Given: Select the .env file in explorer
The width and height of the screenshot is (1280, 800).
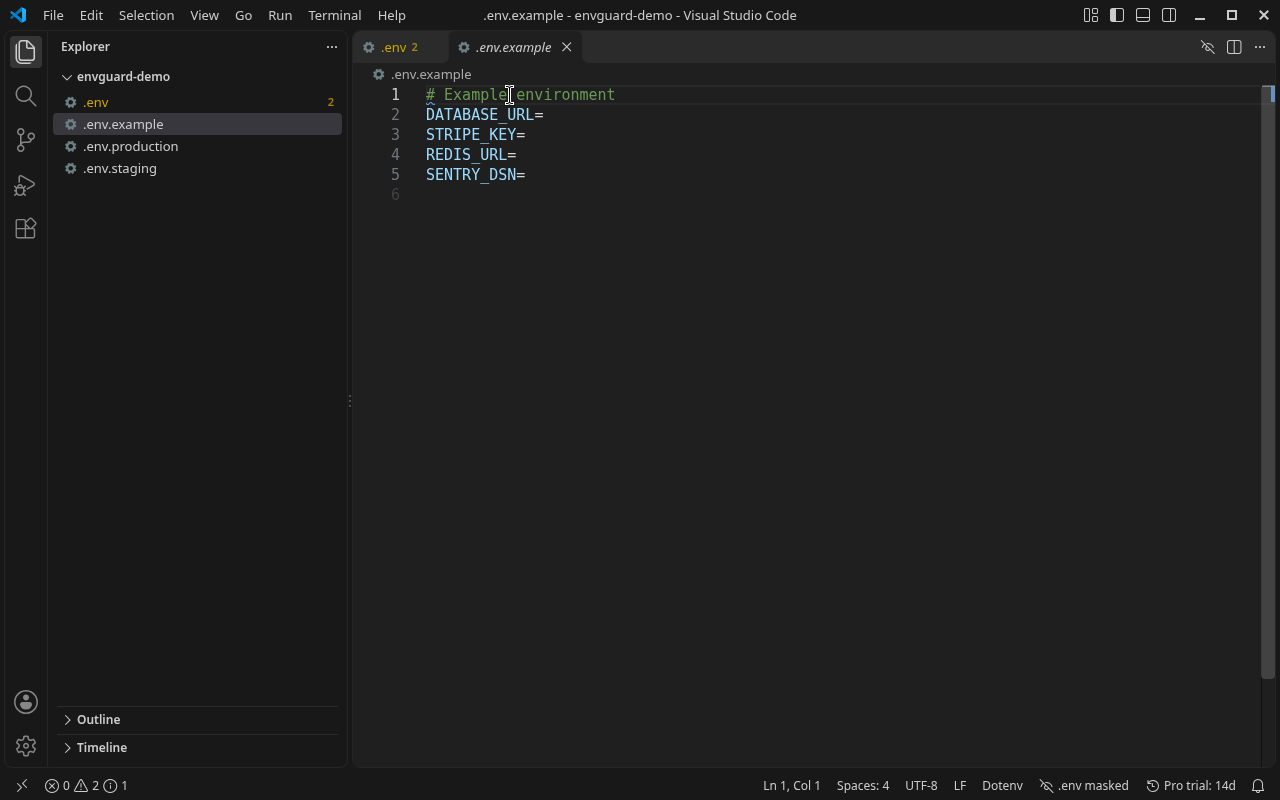Looking at the screenshot, I should tap(197, 102).
